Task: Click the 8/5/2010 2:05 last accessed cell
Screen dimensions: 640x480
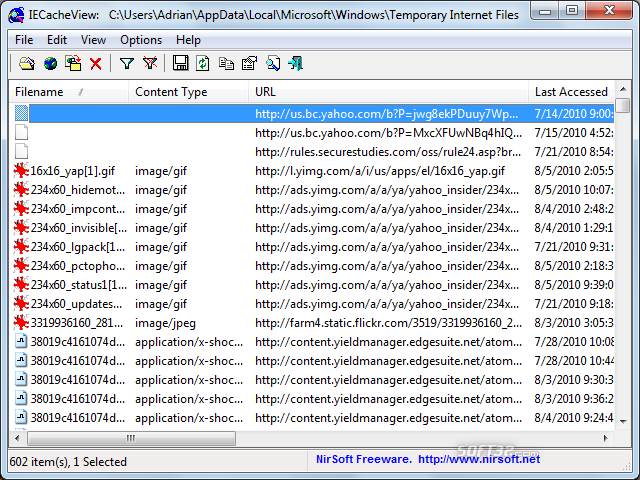Action: tap(573, 171)
